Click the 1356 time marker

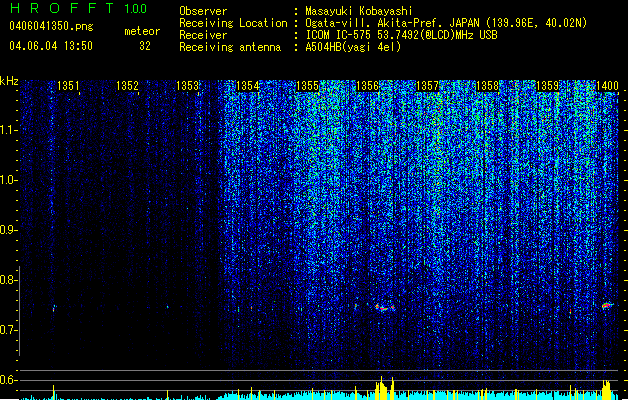pyautogui.click(x=367, y=86)
